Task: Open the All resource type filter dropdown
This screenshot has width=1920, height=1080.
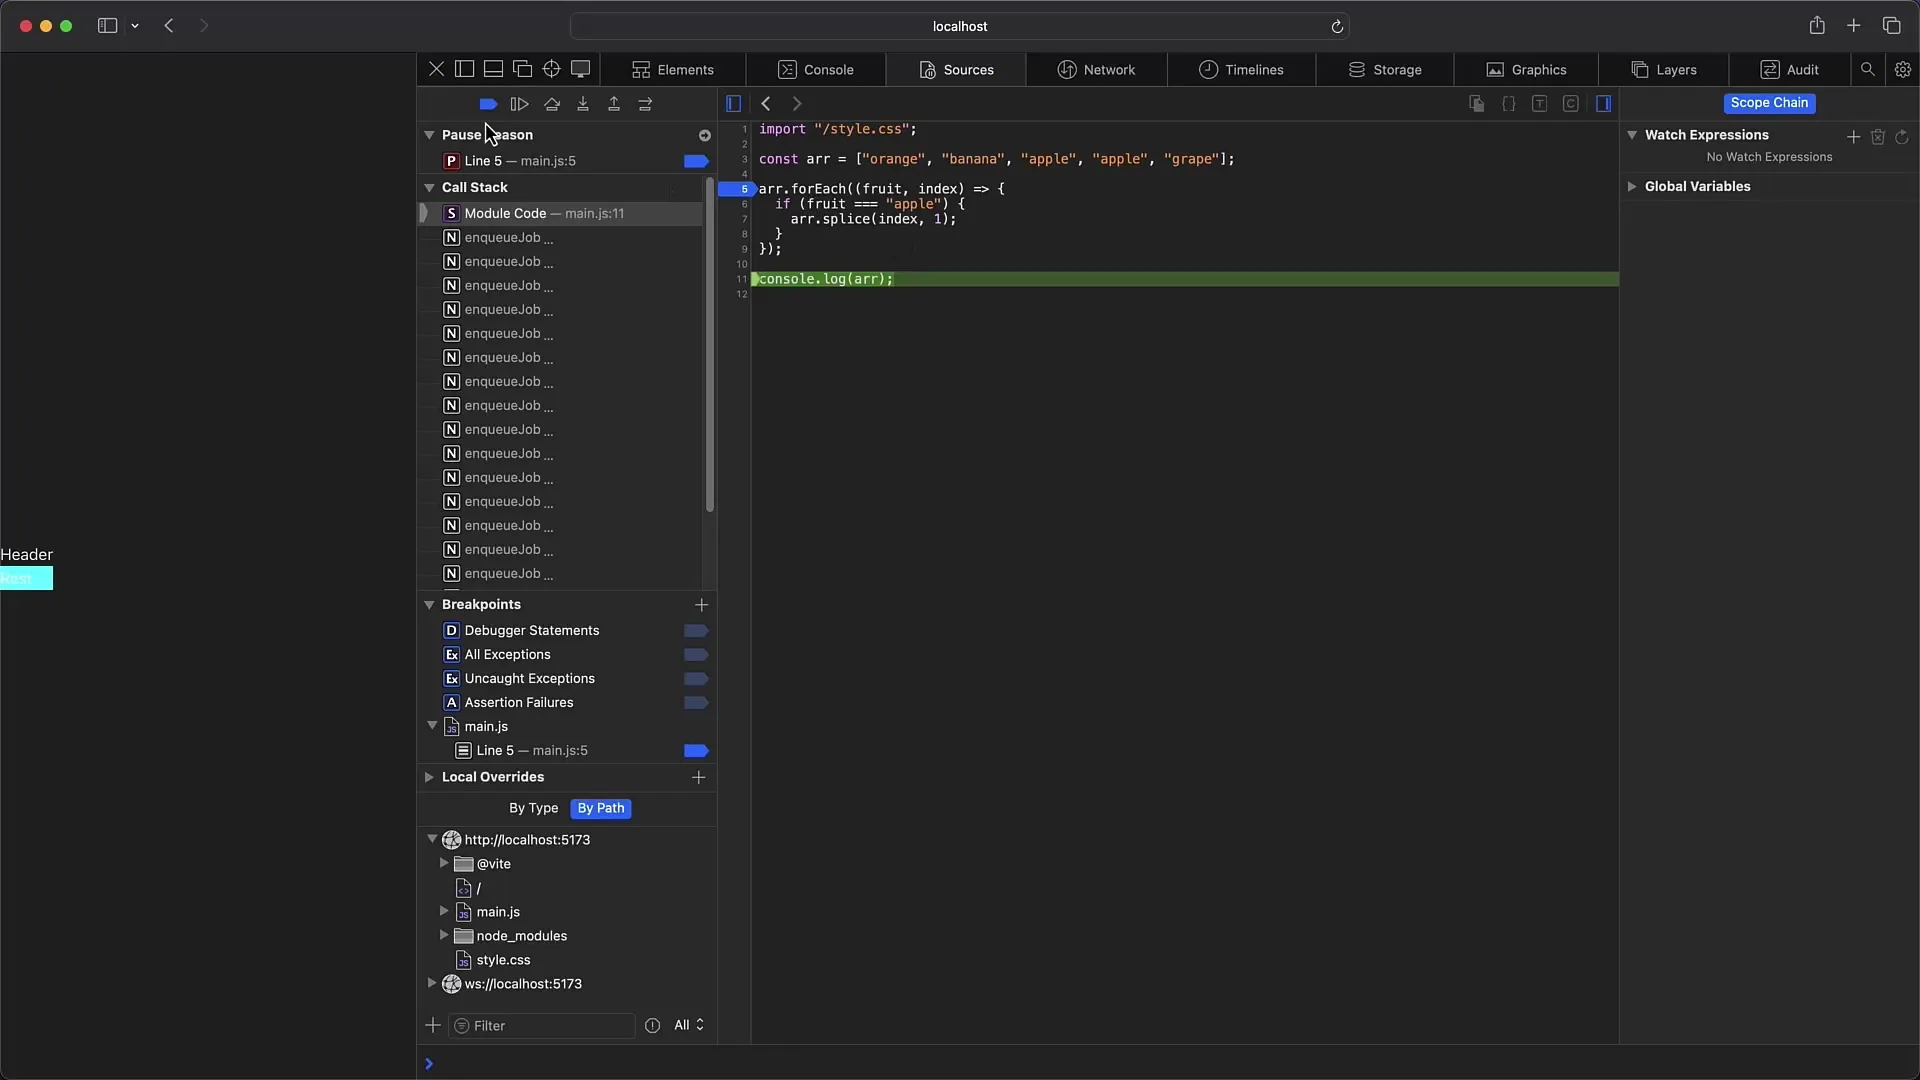Action: click(688, 1025)
